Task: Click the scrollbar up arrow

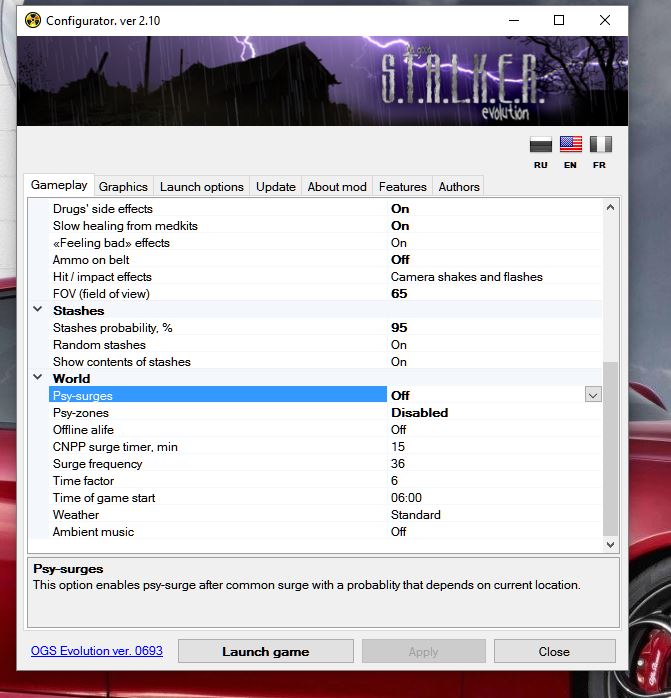Action: (610, 207)
